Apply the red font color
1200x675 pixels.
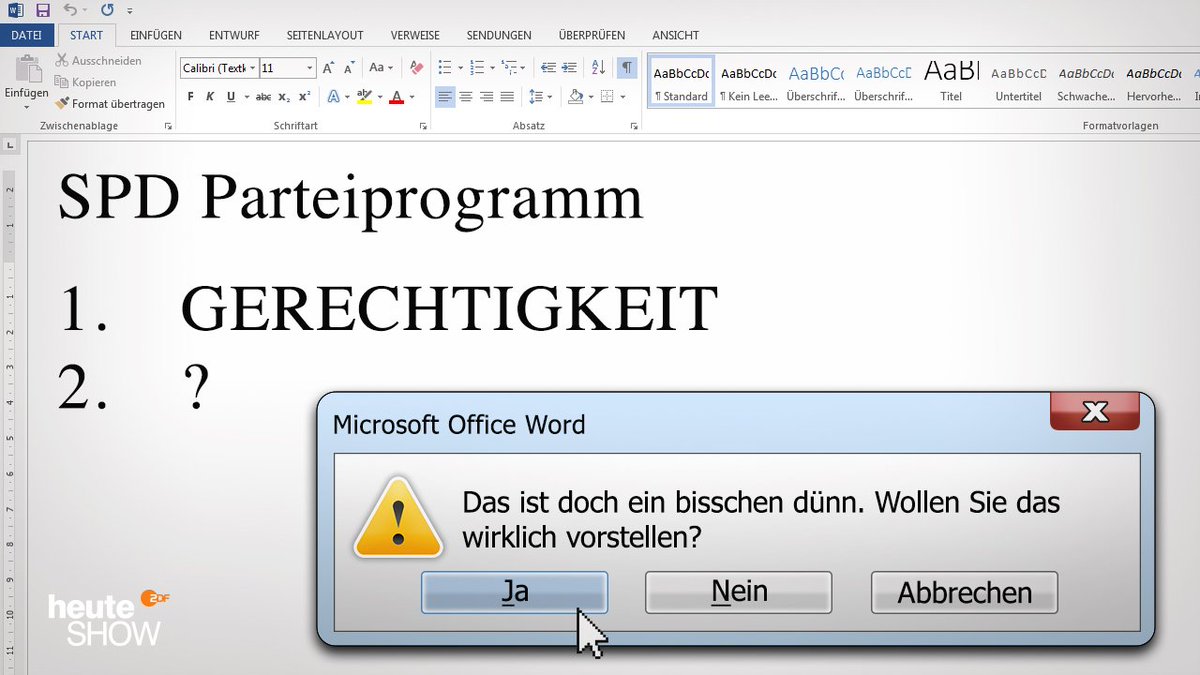pyautogui.click(x=397, y=97)
